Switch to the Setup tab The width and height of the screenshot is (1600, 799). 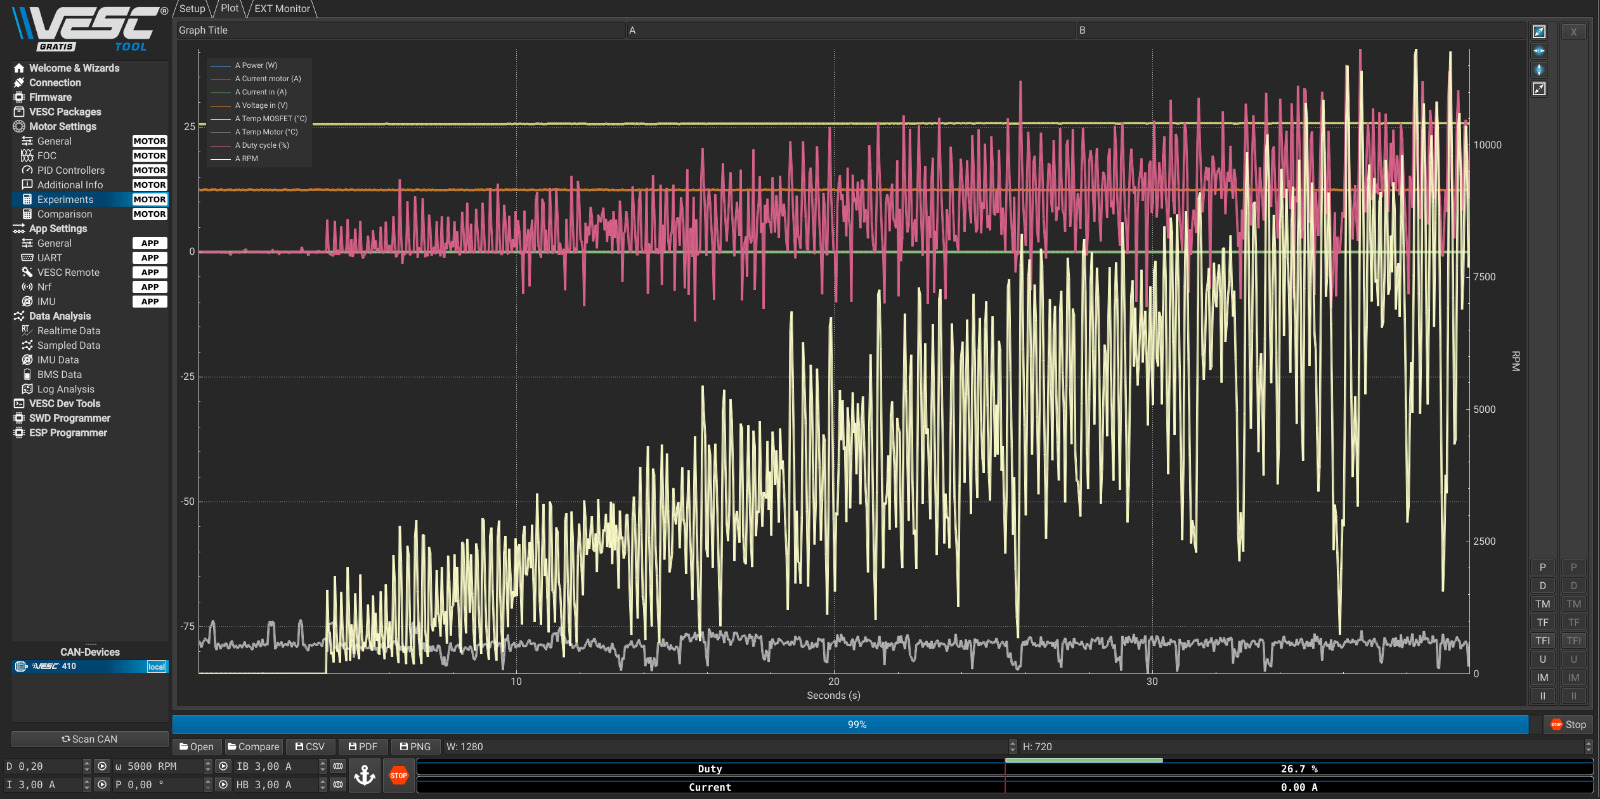pos(192,9)
